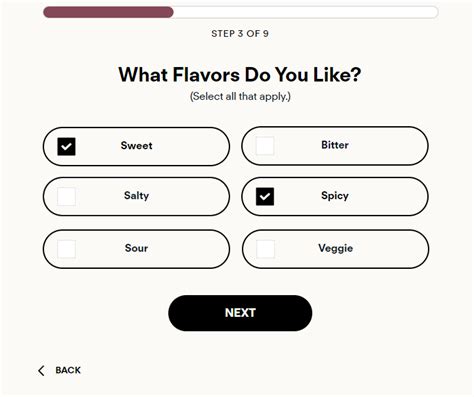Click the What Flavors Do You Like heading
474x397 pixels.
click(240, 74)
